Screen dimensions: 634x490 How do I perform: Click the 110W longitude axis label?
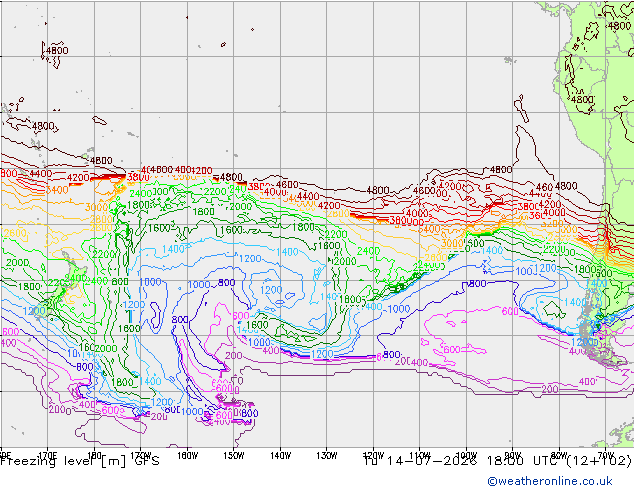(x=420, y=455)
